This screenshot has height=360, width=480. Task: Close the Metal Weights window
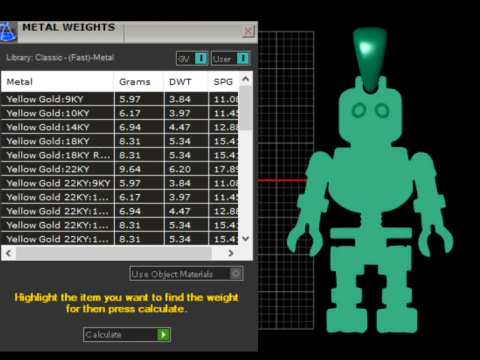pyautogui.click(x=248, y=31)
